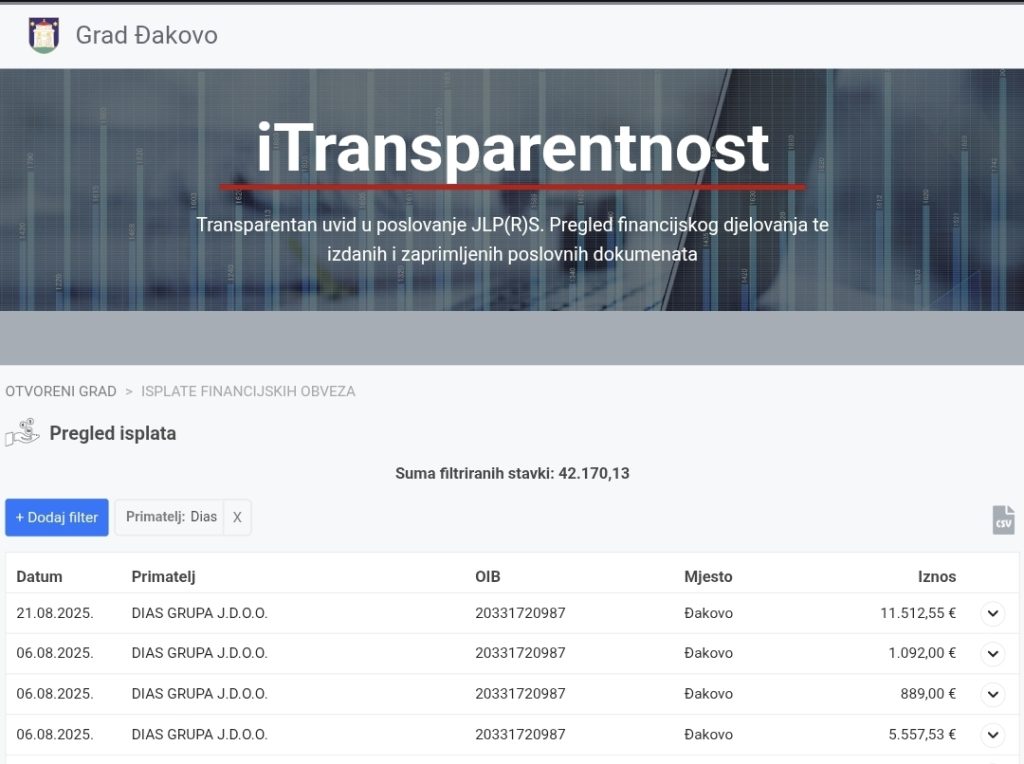Click the Pregled isplata hand-with-coins icon
The width and height of the screenshot is (1024, 764).
click(x=23, y=432)
